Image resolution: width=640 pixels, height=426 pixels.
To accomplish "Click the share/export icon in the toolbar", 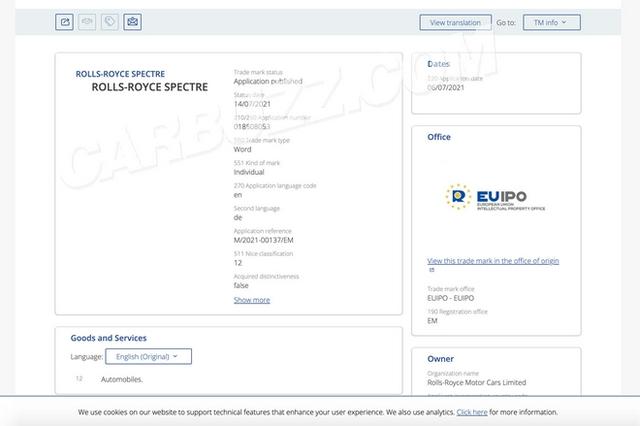I will click(x=64, y=22).
